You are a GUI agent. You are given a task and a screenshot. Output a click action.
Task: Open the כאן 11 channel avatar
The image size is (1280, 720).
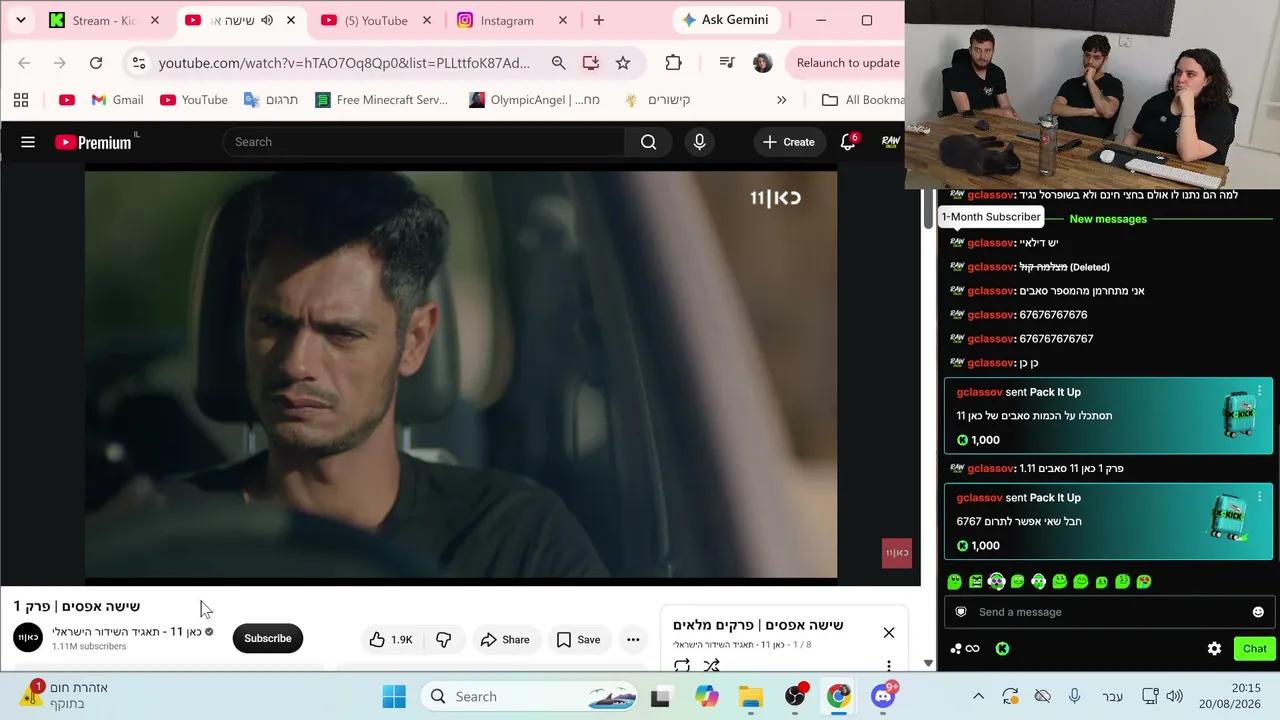tap(28, 637)
